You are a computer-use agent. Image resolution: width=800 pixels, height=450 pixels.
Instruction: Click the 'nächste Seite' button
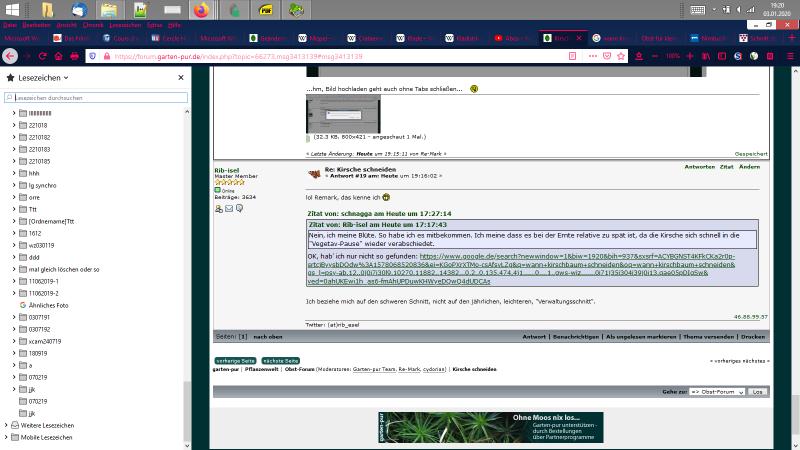tap(281, 360)
